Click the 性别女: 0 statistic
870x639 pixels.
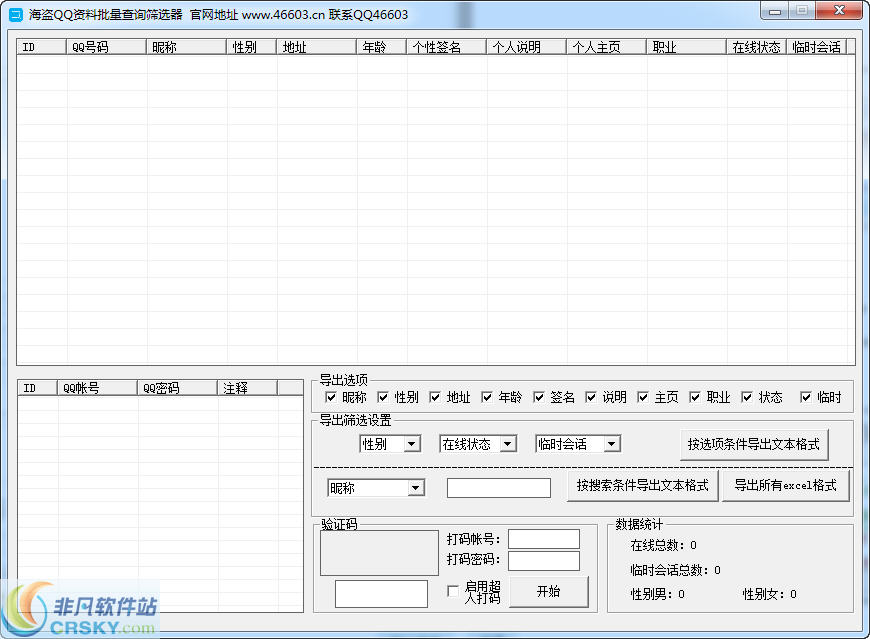[x=770, y=594]
